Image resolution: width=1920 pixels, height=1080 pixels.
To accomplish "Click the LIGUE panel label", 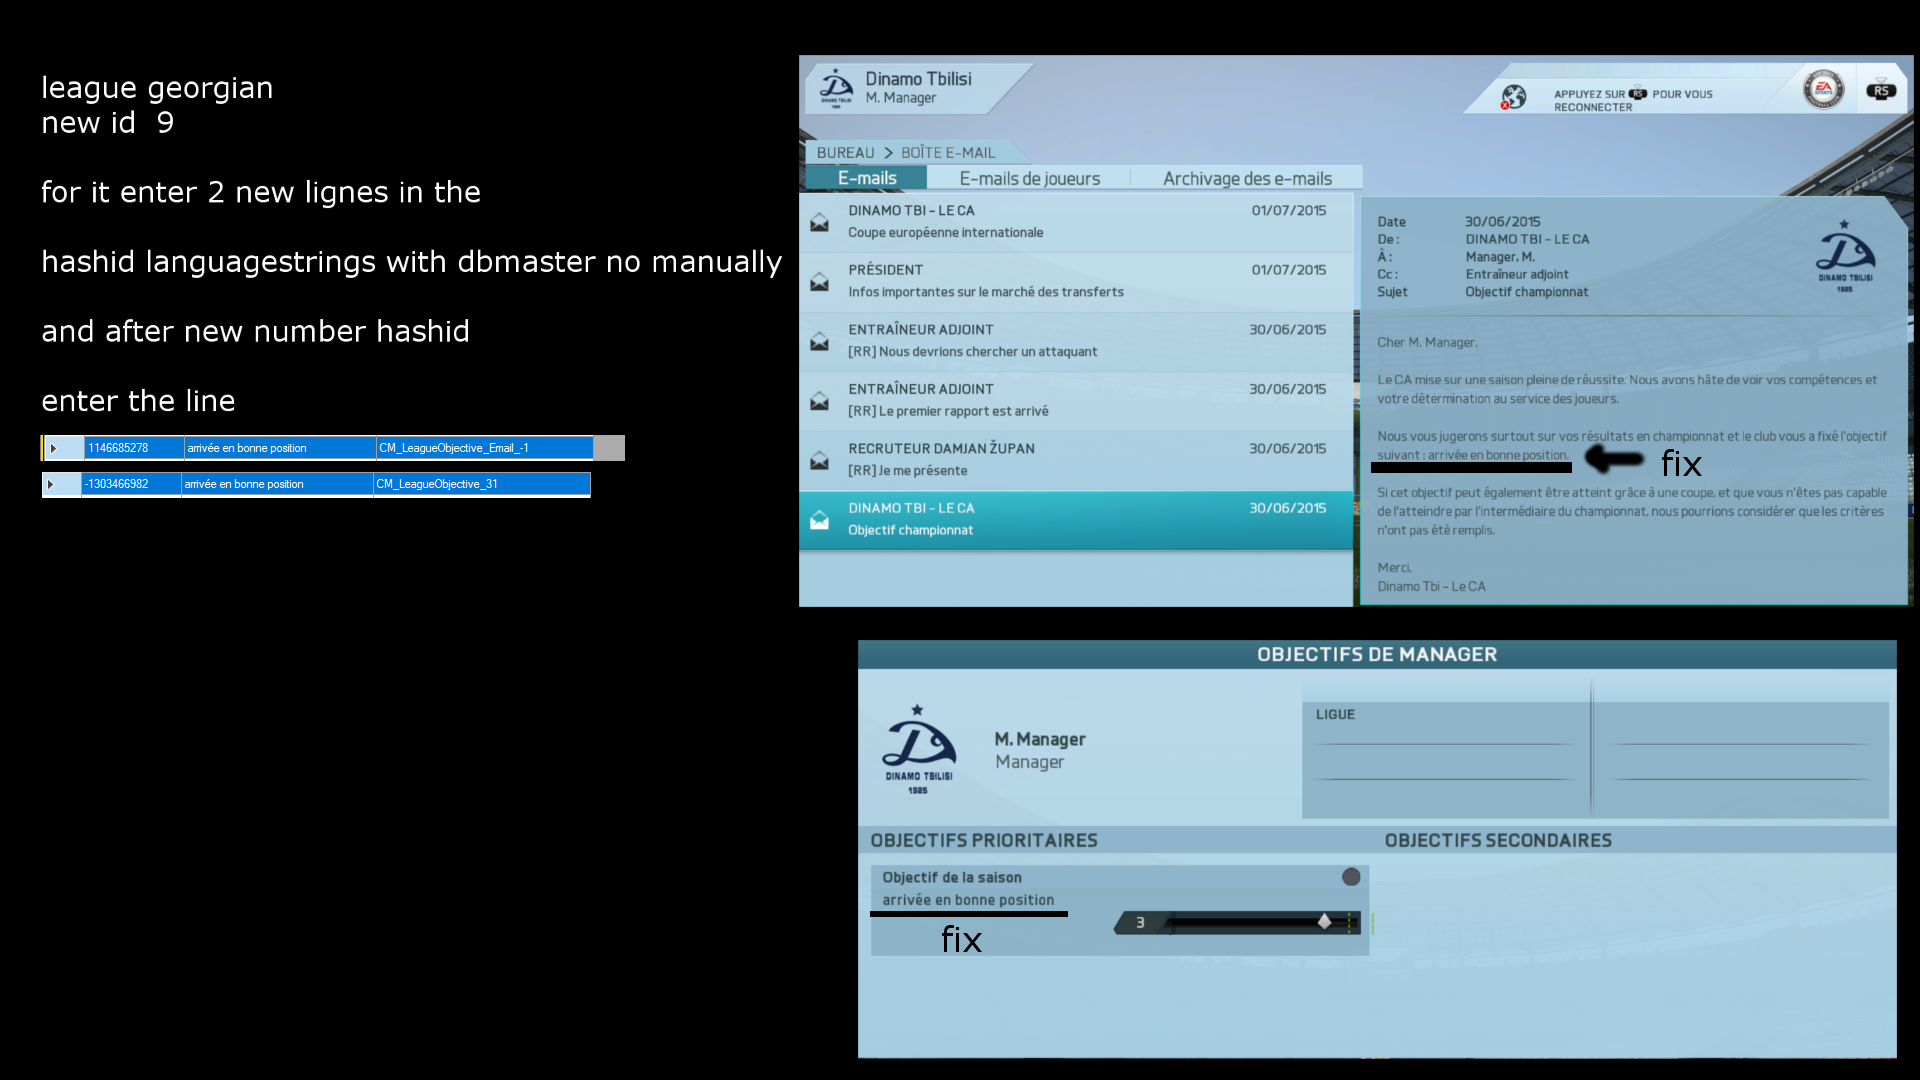I will 1335,714.
